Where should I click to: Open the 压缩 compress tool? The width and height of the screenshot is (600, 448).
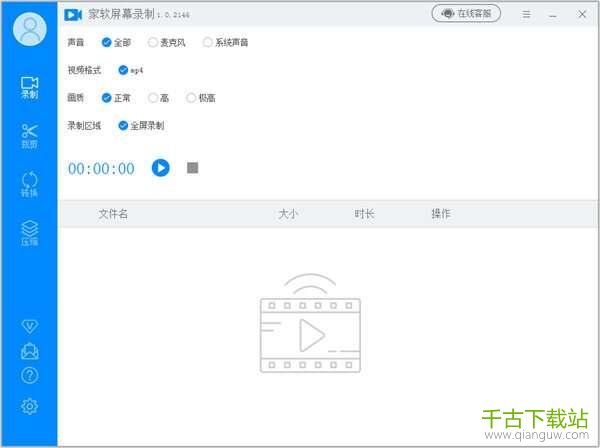pos(29,233)
